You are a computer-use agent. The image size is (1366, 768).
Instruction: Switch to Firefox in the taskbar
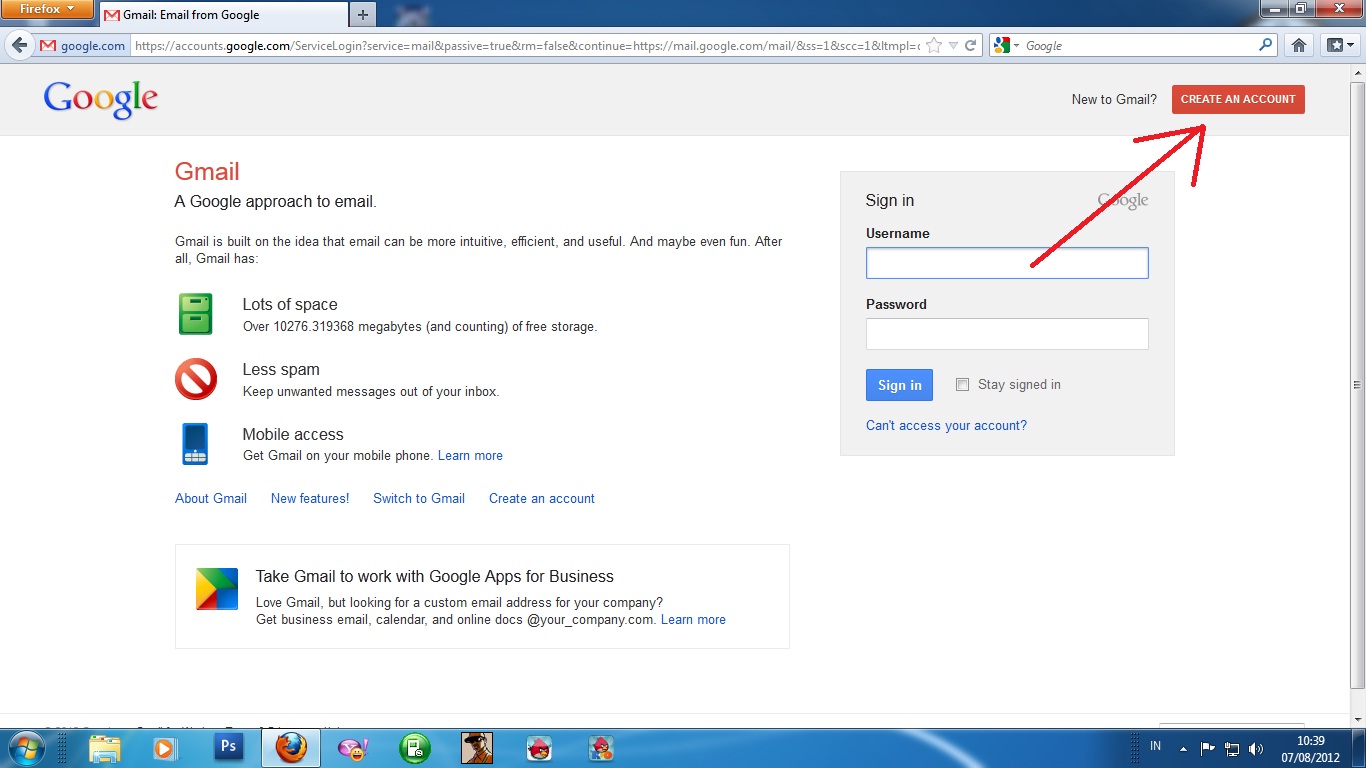click(291, 748)
